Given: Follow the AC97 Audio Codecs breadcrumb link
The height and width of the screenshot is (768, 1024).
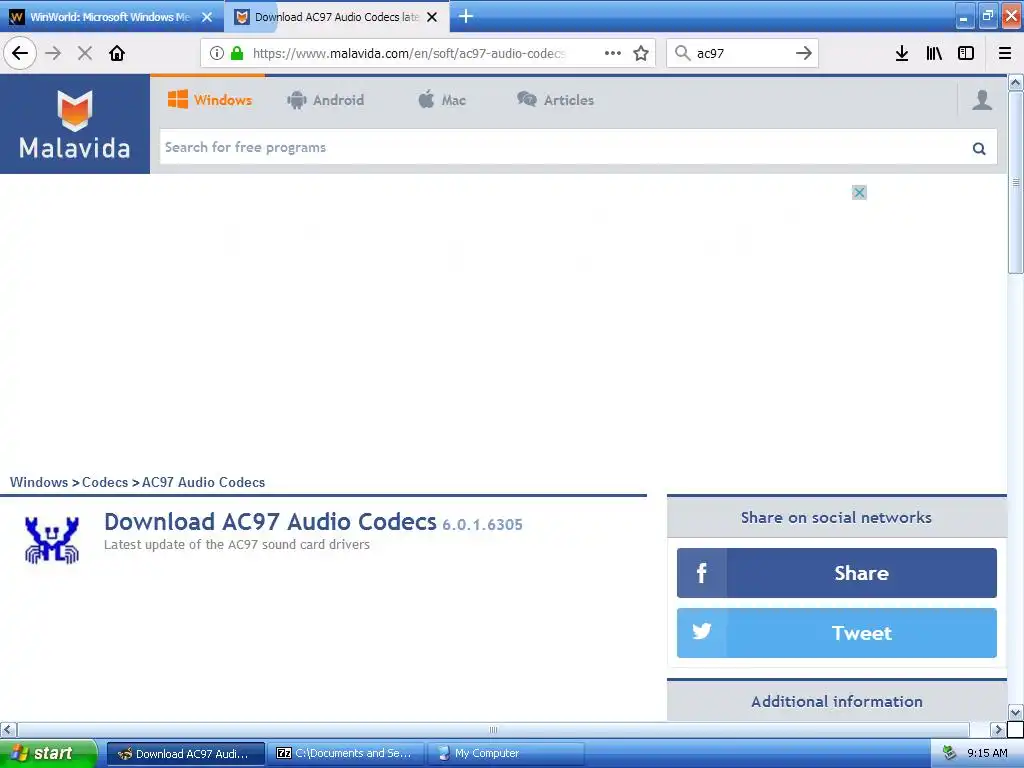Looking at the screenshot, I should tap(203, 483).
